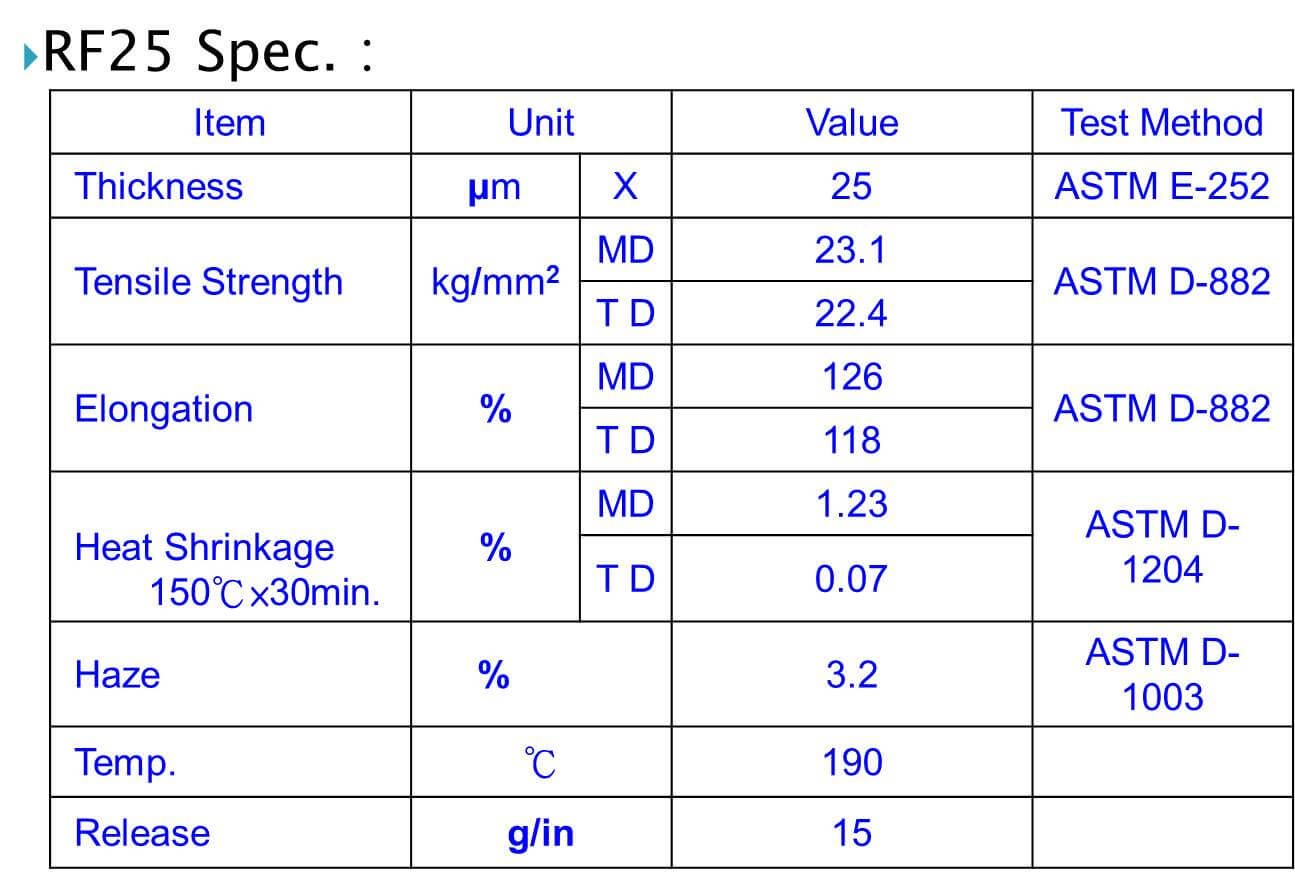
Task: Click the Release unit g/in cell
Action: point(541,833)
